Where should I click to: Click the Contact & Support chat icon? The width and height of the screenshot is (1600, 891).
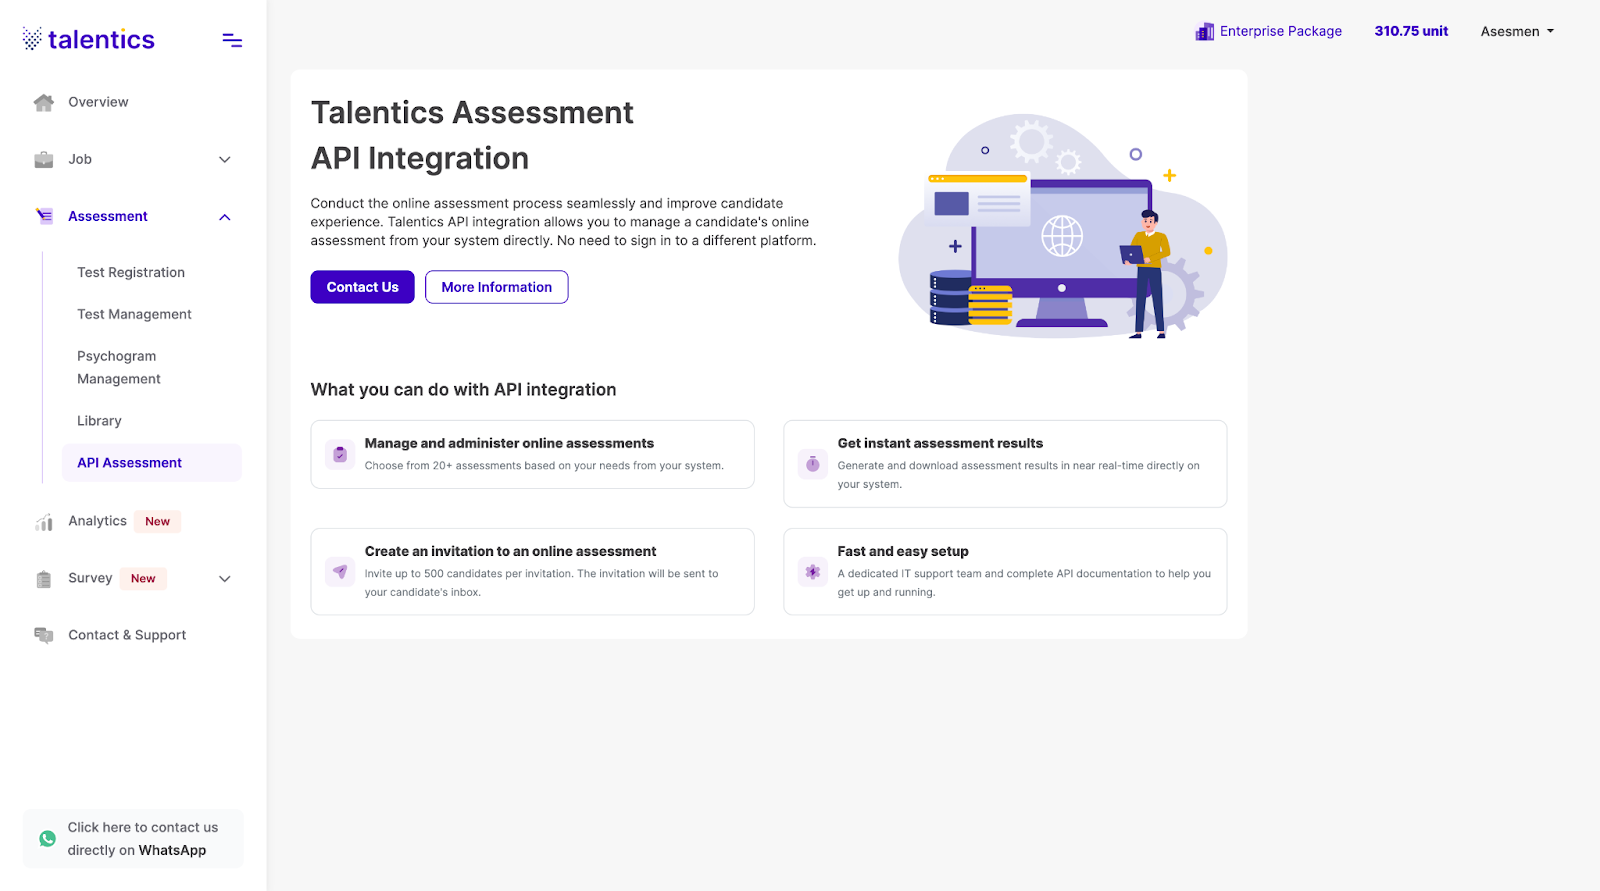[x=44, y=635]
